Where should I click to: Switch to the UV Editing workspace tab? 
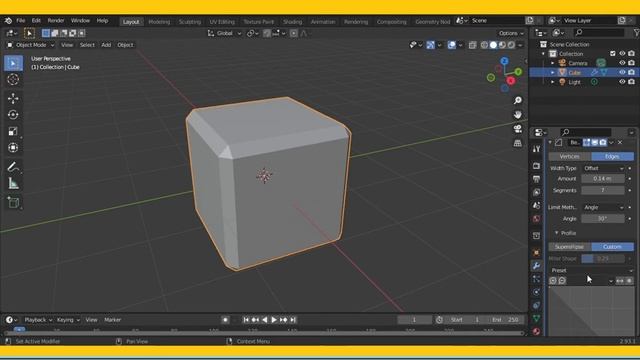[x=222, y=22]
